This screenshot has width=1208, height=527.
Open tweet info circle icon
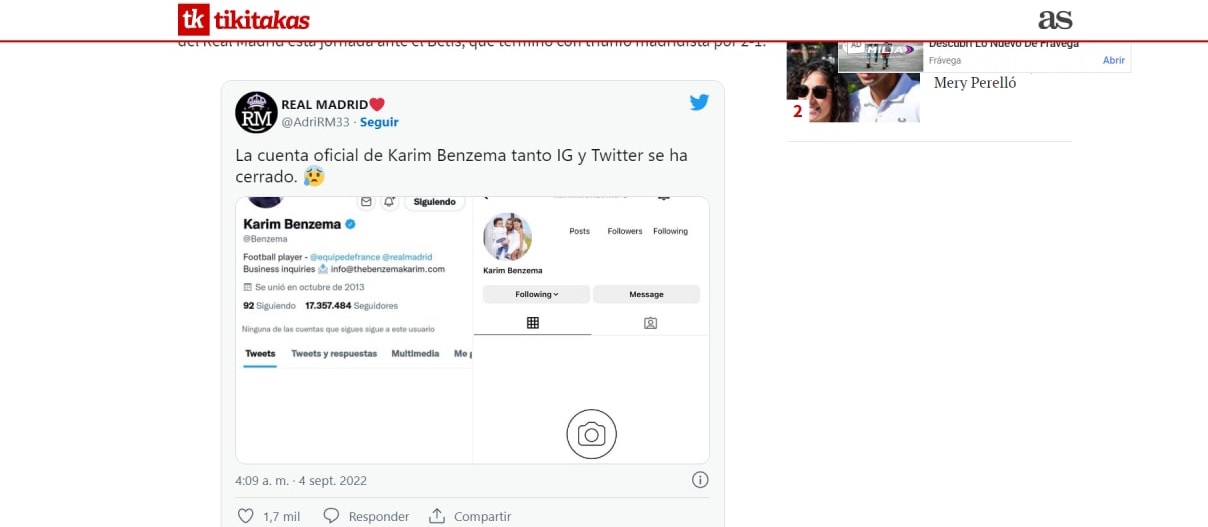click(701, 480)
